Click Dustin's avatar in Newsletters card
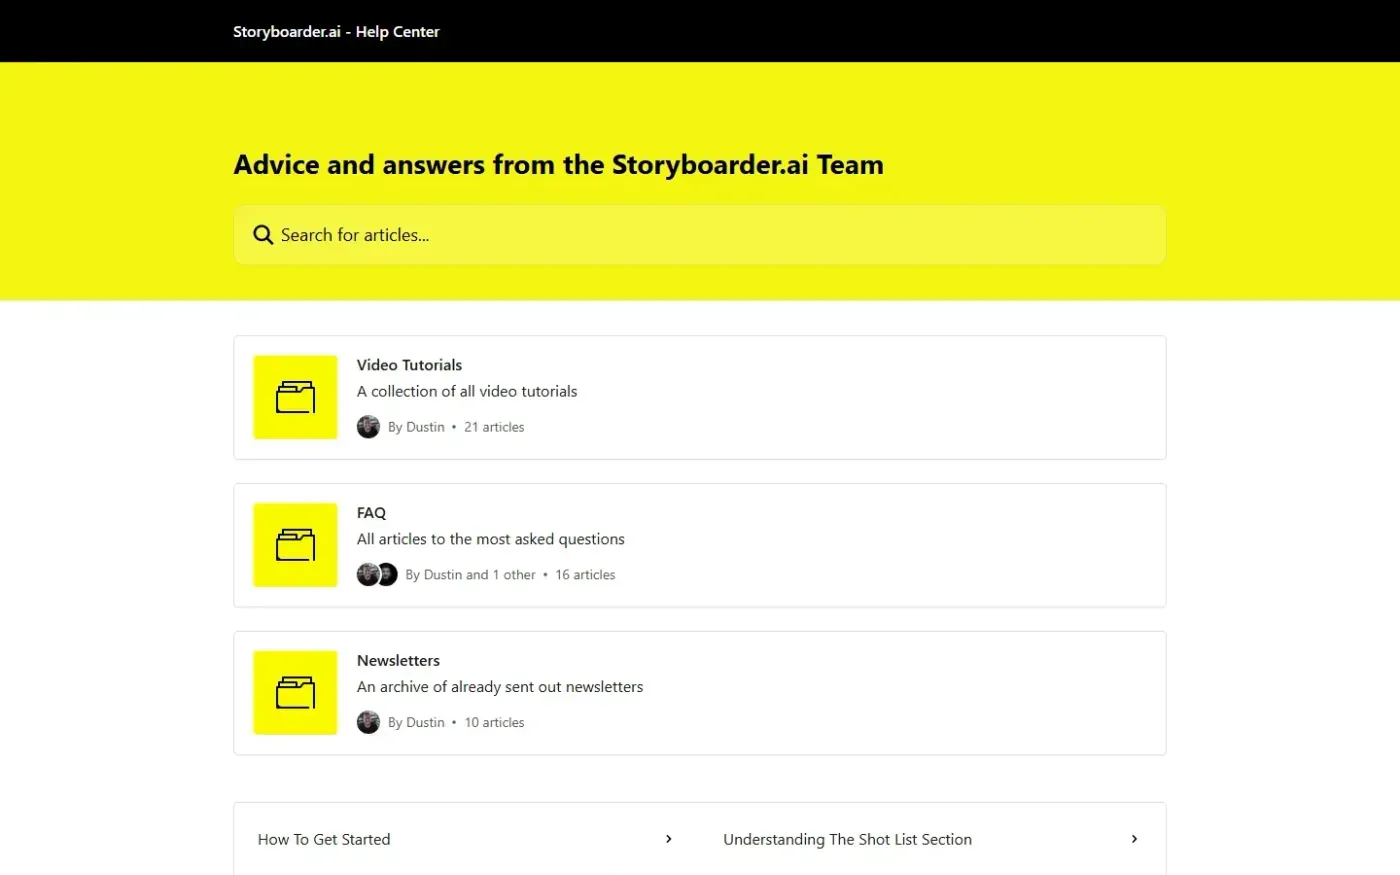The width and height of the screenshot is (1400, 875). [368, 723]
